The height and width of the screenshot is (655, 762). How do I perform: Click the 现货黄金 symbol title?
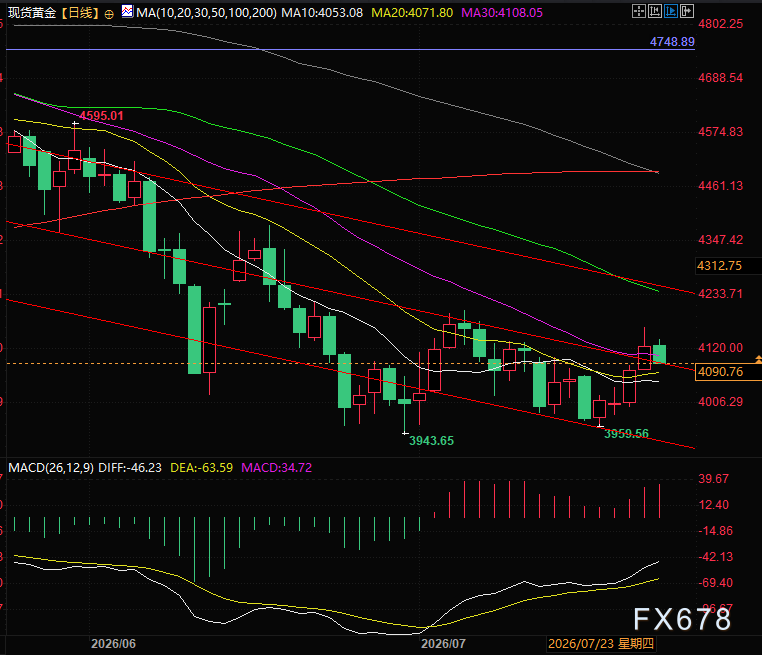(32, 13)
